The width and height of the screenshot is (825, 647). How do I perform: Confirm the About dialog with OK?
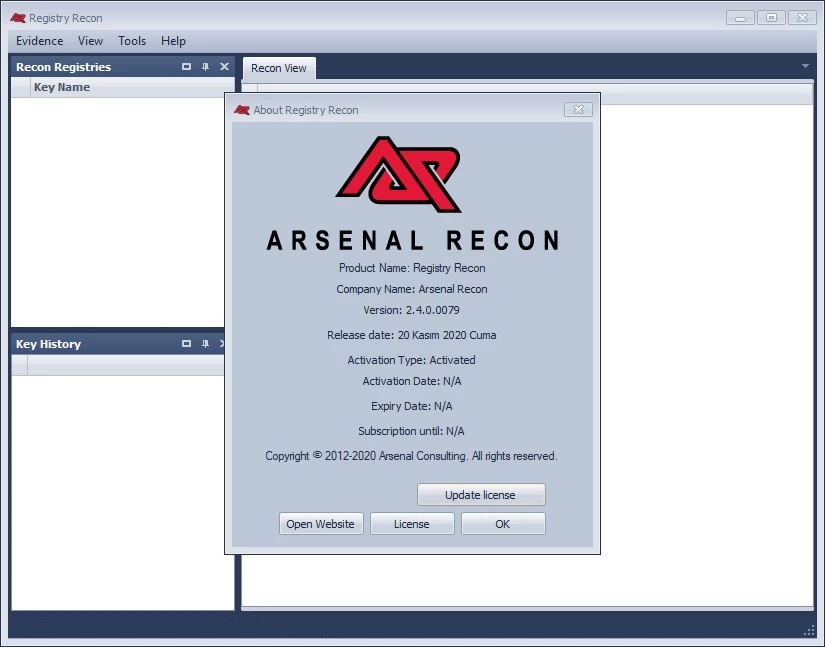coord(503,524)
